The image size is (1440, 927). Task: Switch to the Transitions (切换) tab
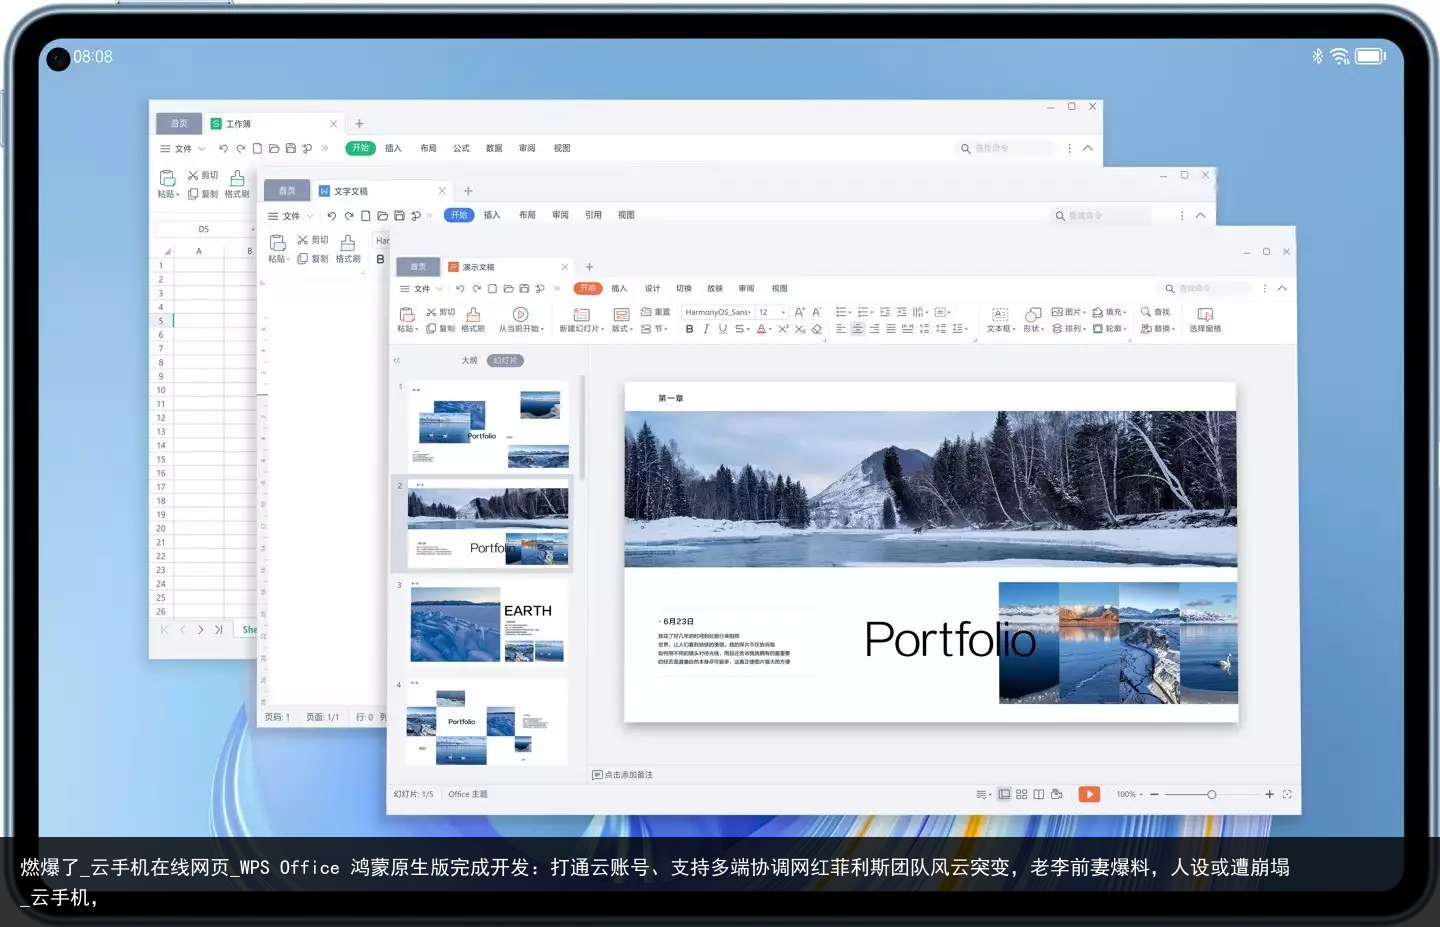[x=684, y=288]
